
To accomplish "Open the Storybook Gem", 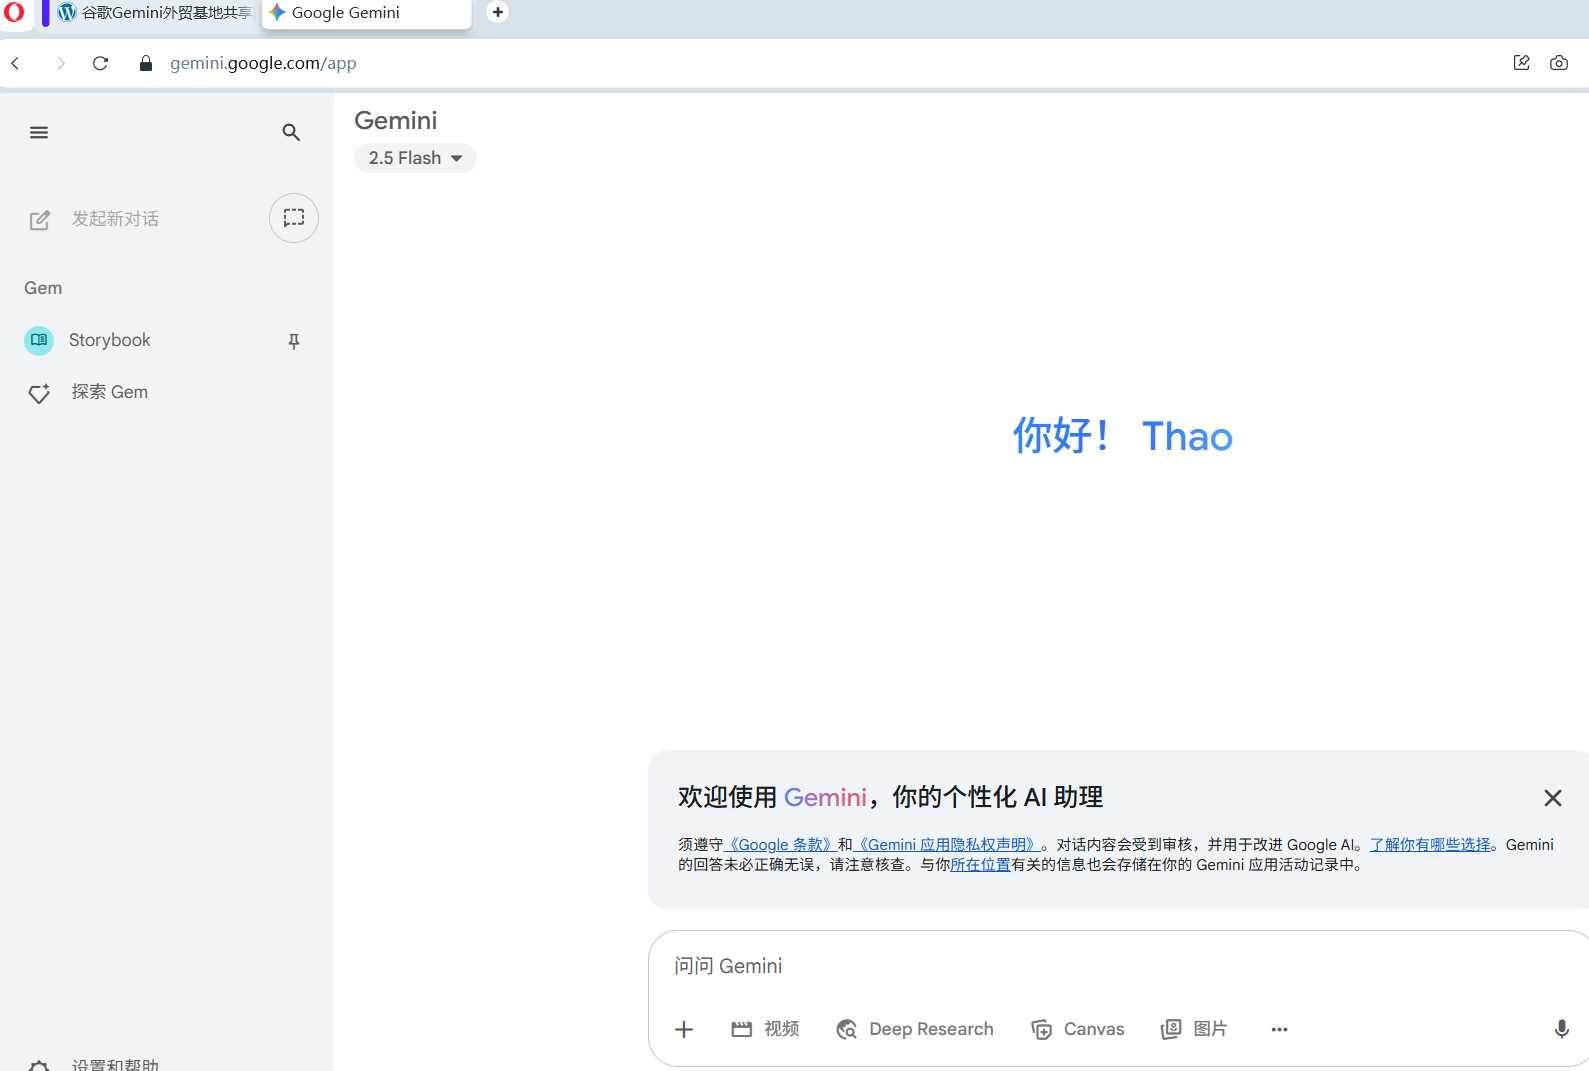I will (x=109, y=340).
